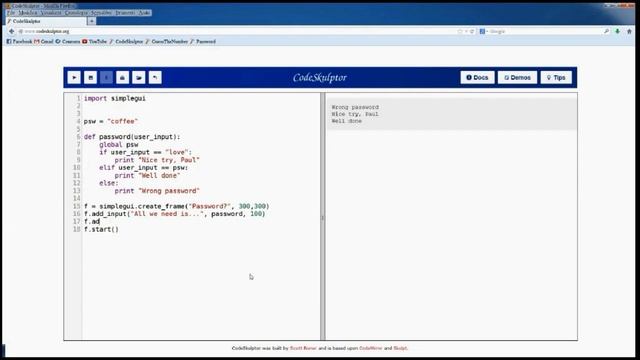Open the Coursera bookmark
640x360 pixels.
click(x=68, y=41)
